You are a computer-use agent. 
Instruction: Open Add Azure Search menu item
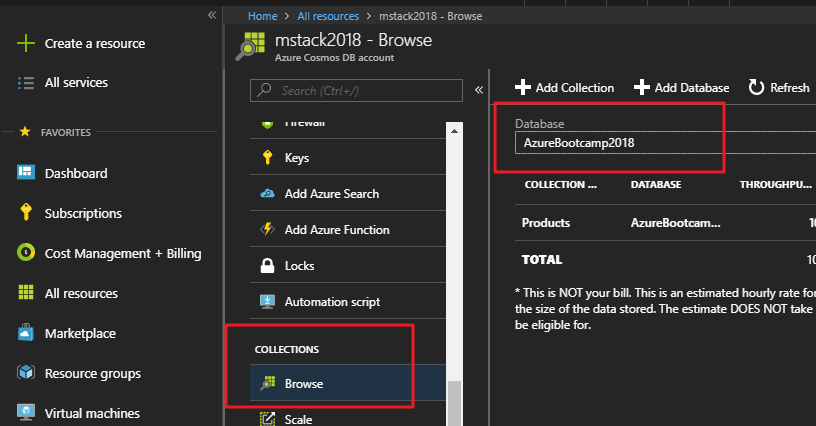pyautogui.click(x=348, y=193)
